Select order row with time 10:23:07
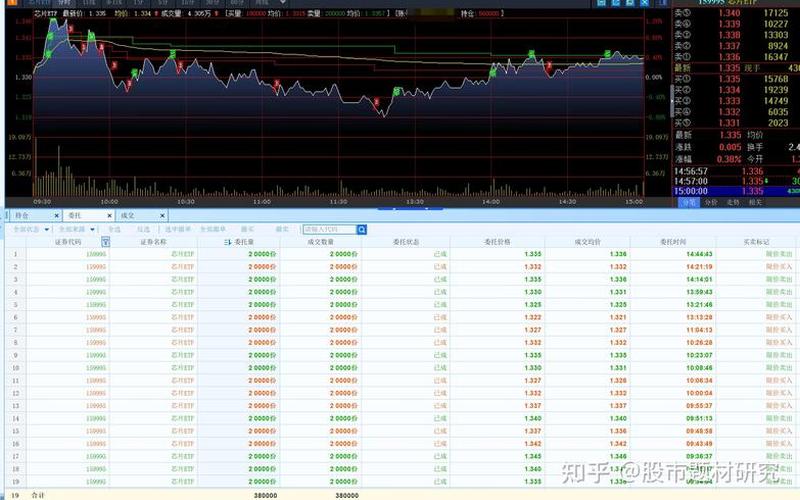The height and width of the screenshot is (500, 800). point(402,355)
